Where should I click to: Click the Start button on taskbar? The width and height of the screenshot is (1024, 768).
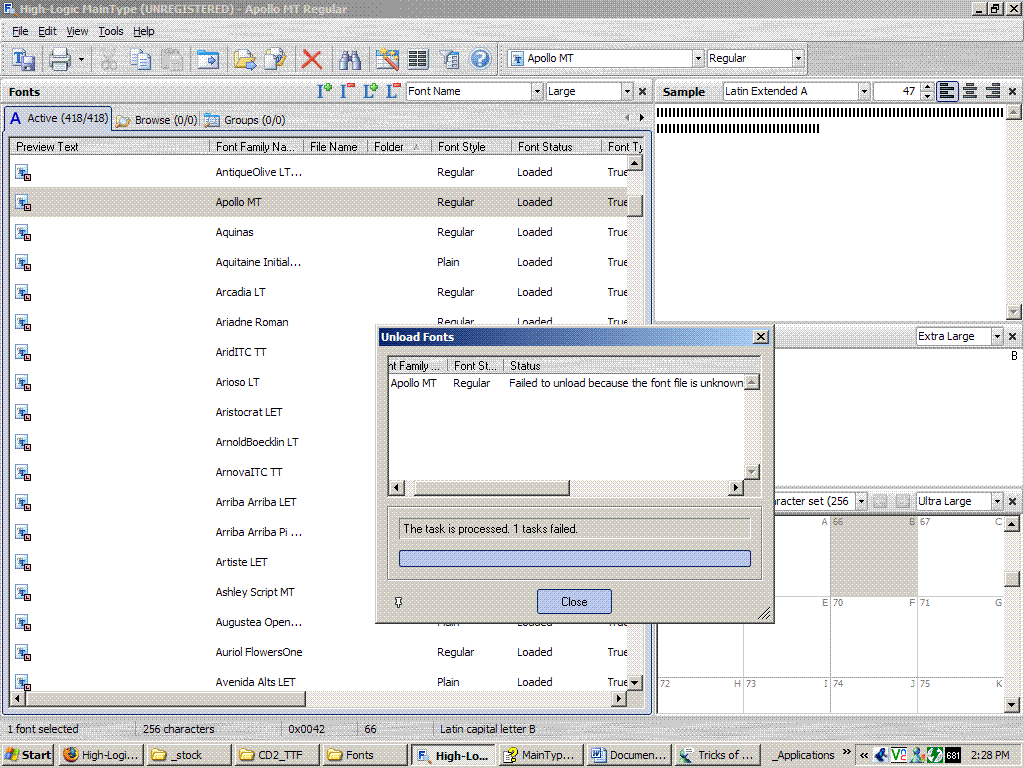tap(29, 755)
